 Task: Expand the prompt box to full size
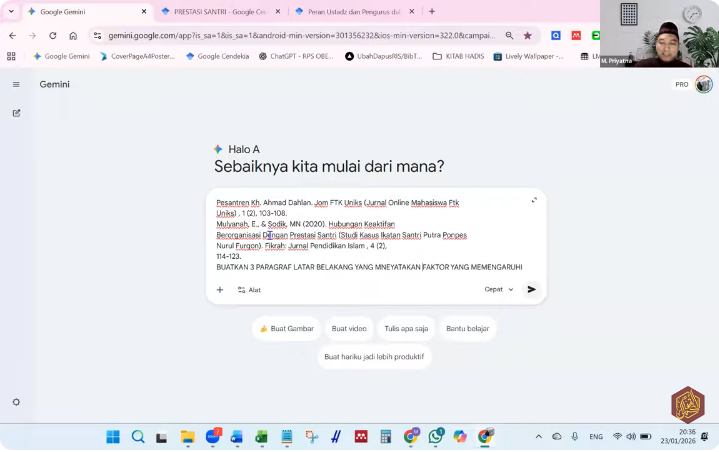point(533,200)
